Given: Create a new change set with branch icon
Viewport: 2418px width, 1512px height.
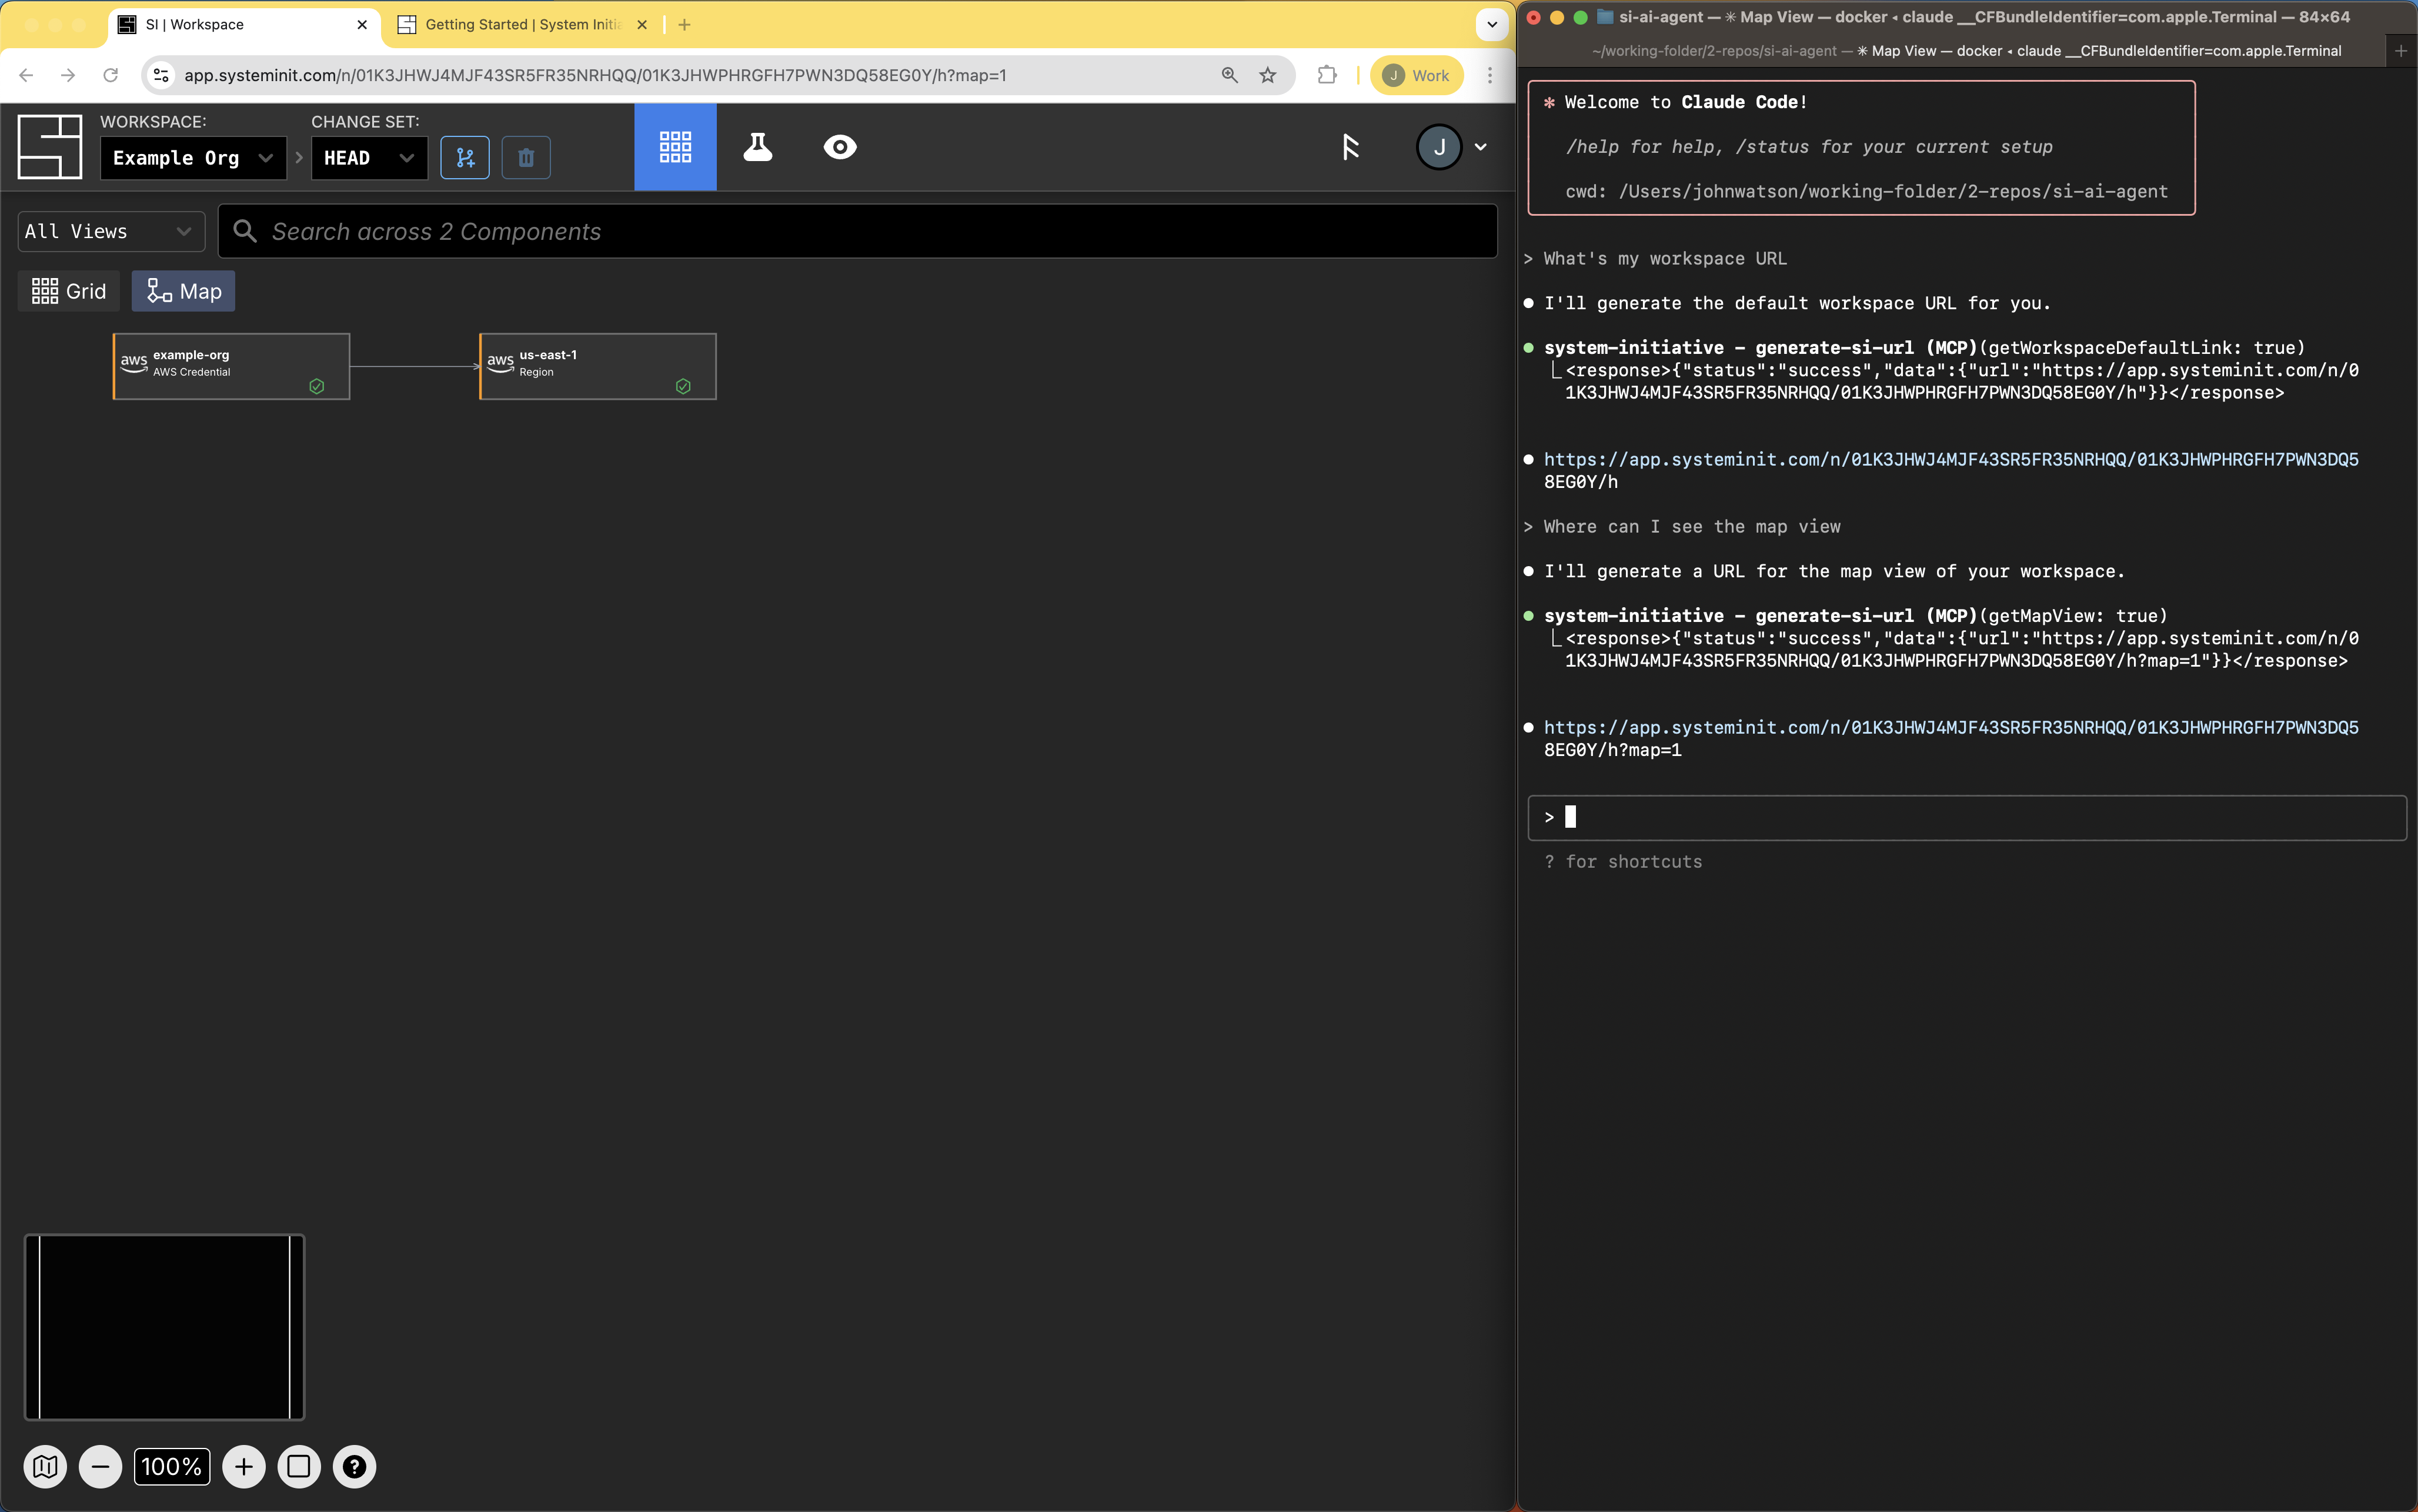Looking at the screenshot, I should point(465,158).
